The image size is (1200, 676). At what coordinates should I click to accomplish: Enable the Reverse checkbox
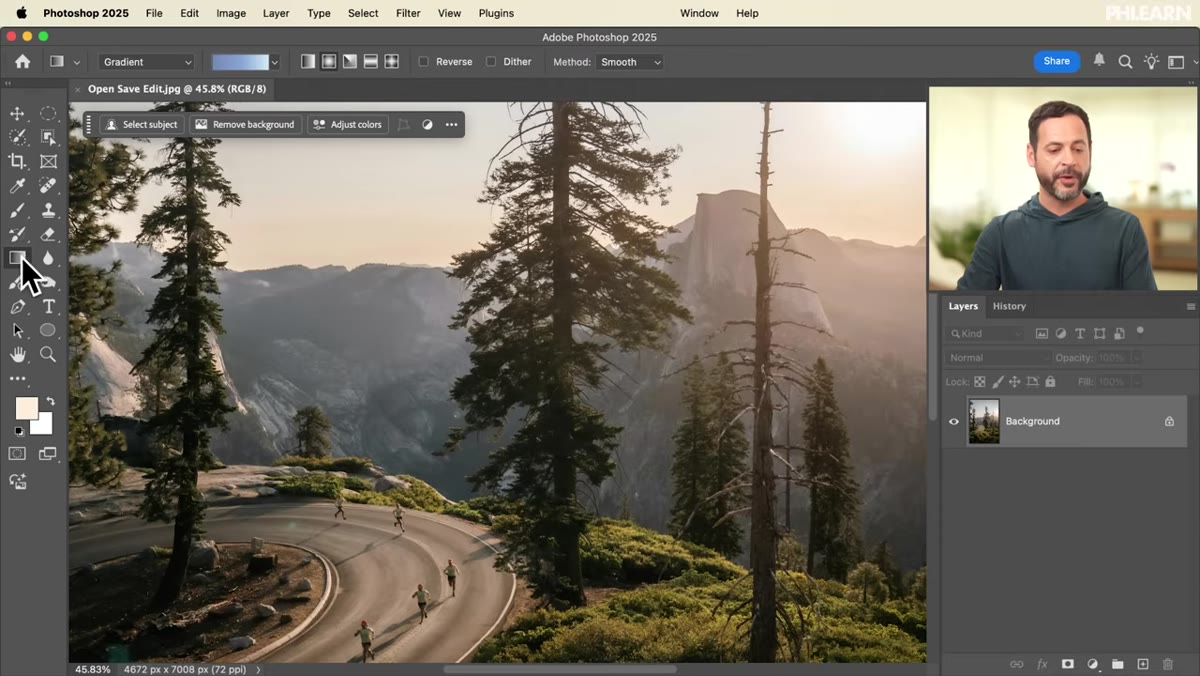point(423,62)
